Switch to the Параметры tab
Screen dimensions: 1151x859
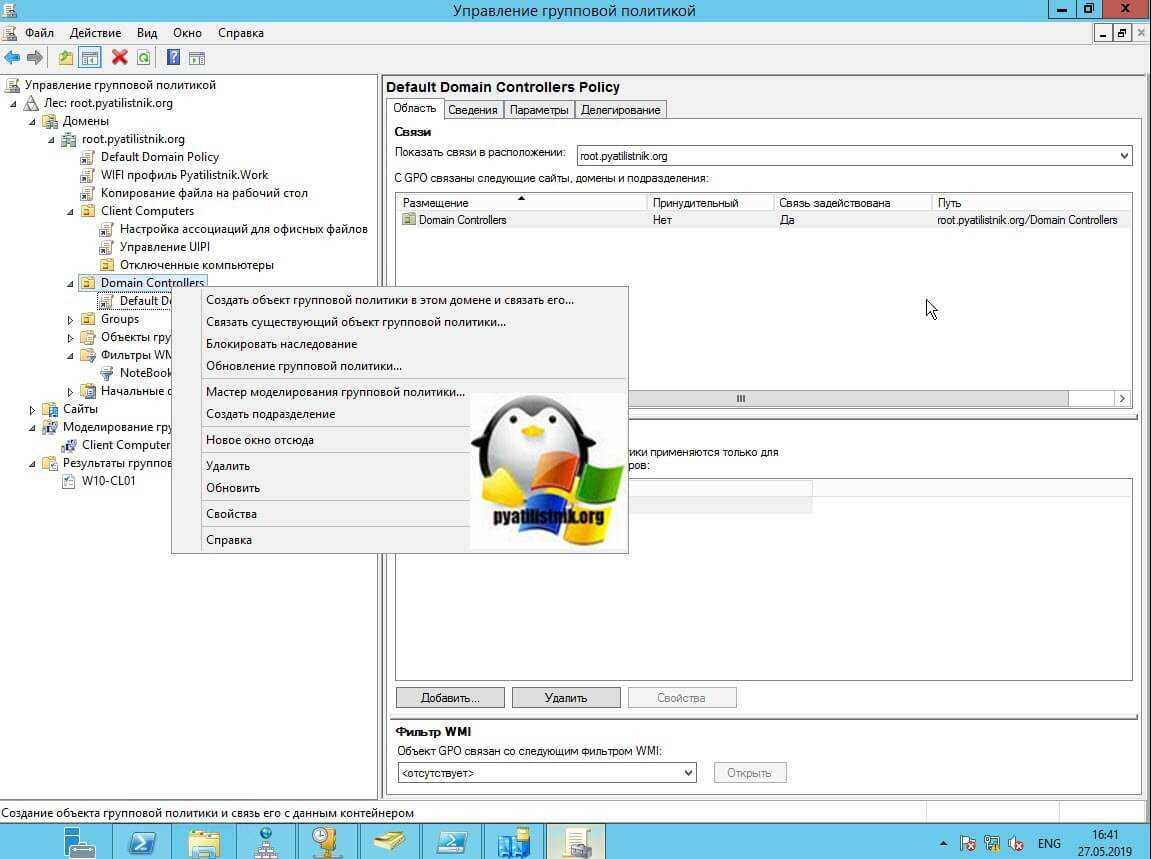(x=539, y=110)
